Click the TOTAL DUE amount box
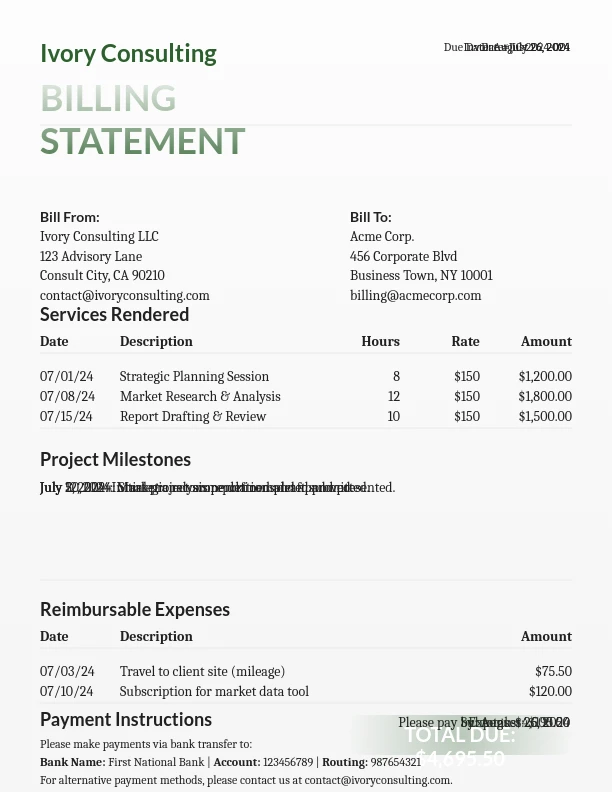 [460, 746]
